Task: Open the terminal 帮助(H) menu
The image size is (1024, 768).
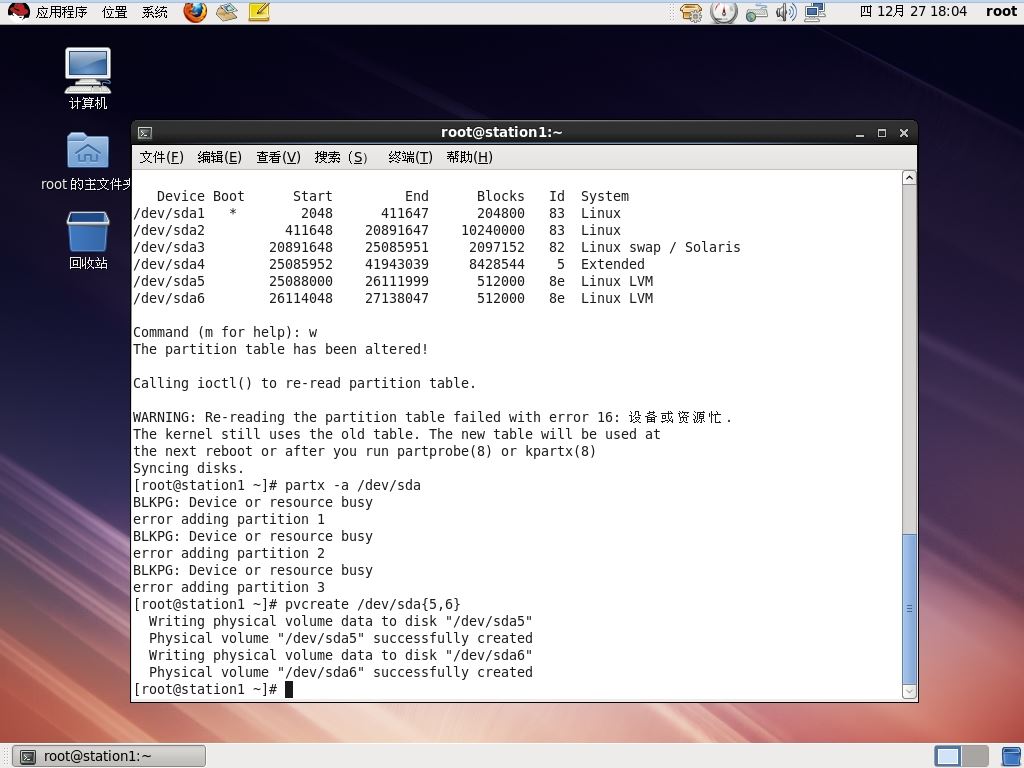Action: click(470, 157)
